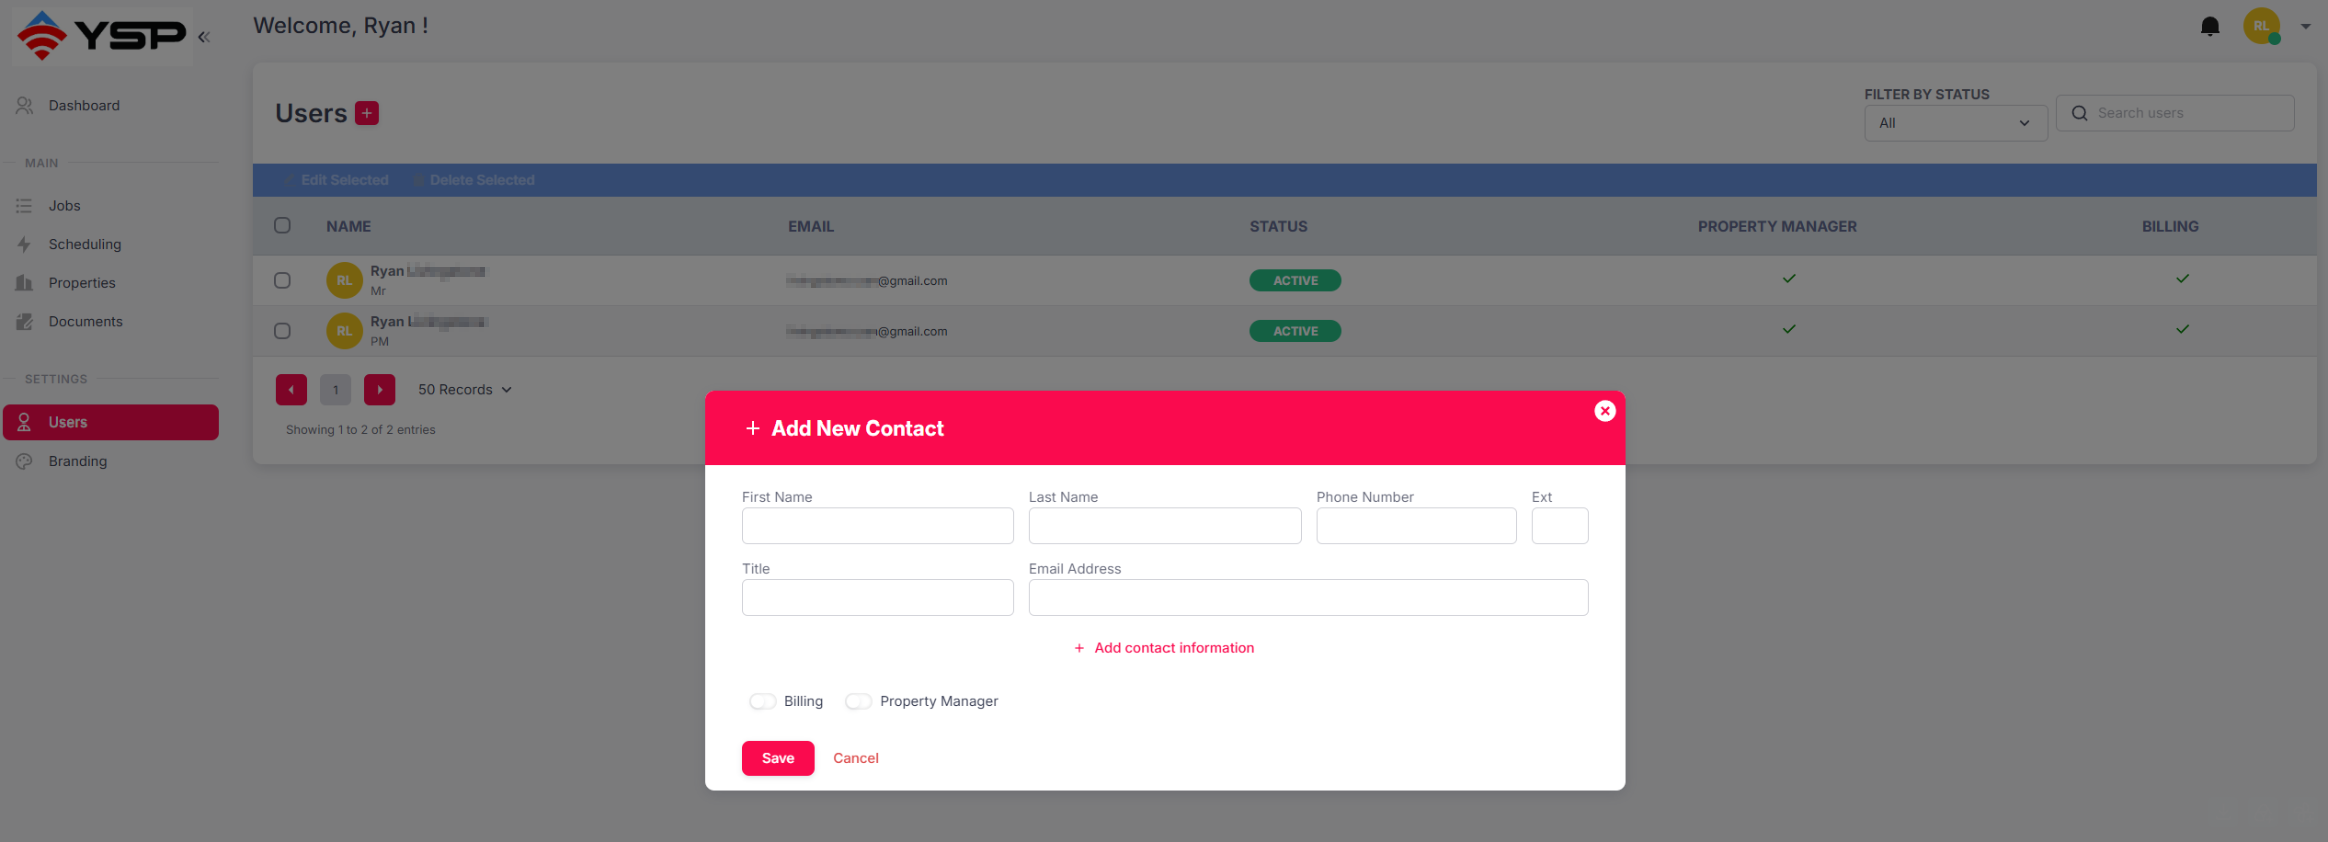Open the RL user avatar in header
The image size is (2328, 842).
[x=2261, y=26]
